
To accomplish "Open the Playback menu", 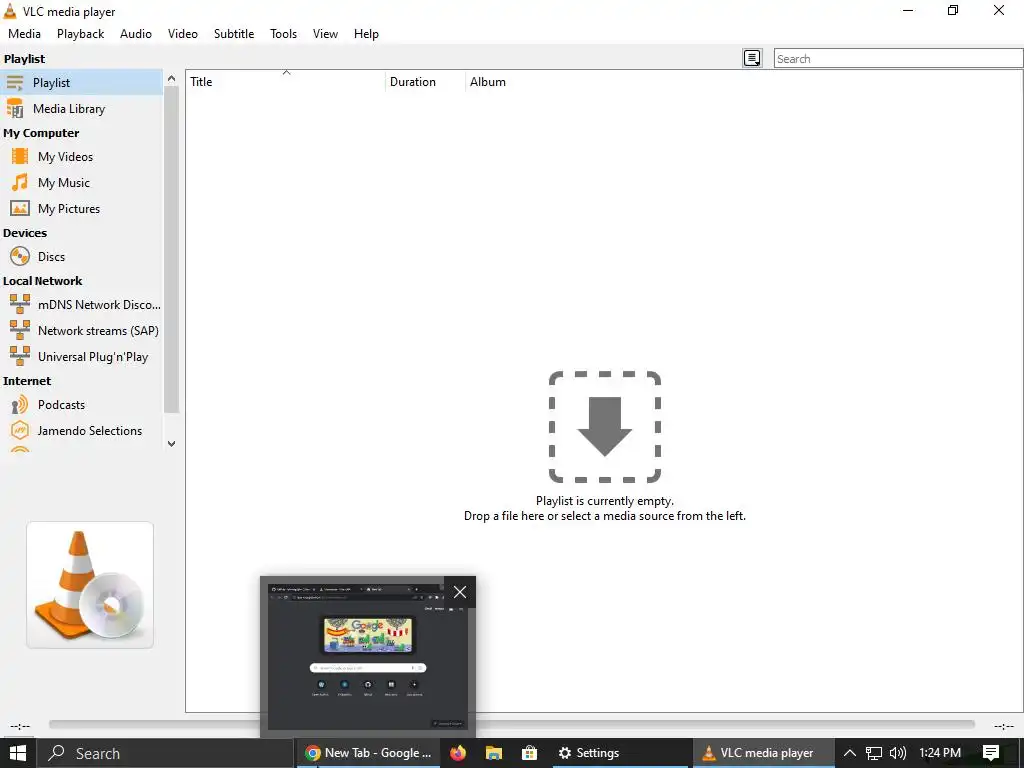I will pos(80,34).
